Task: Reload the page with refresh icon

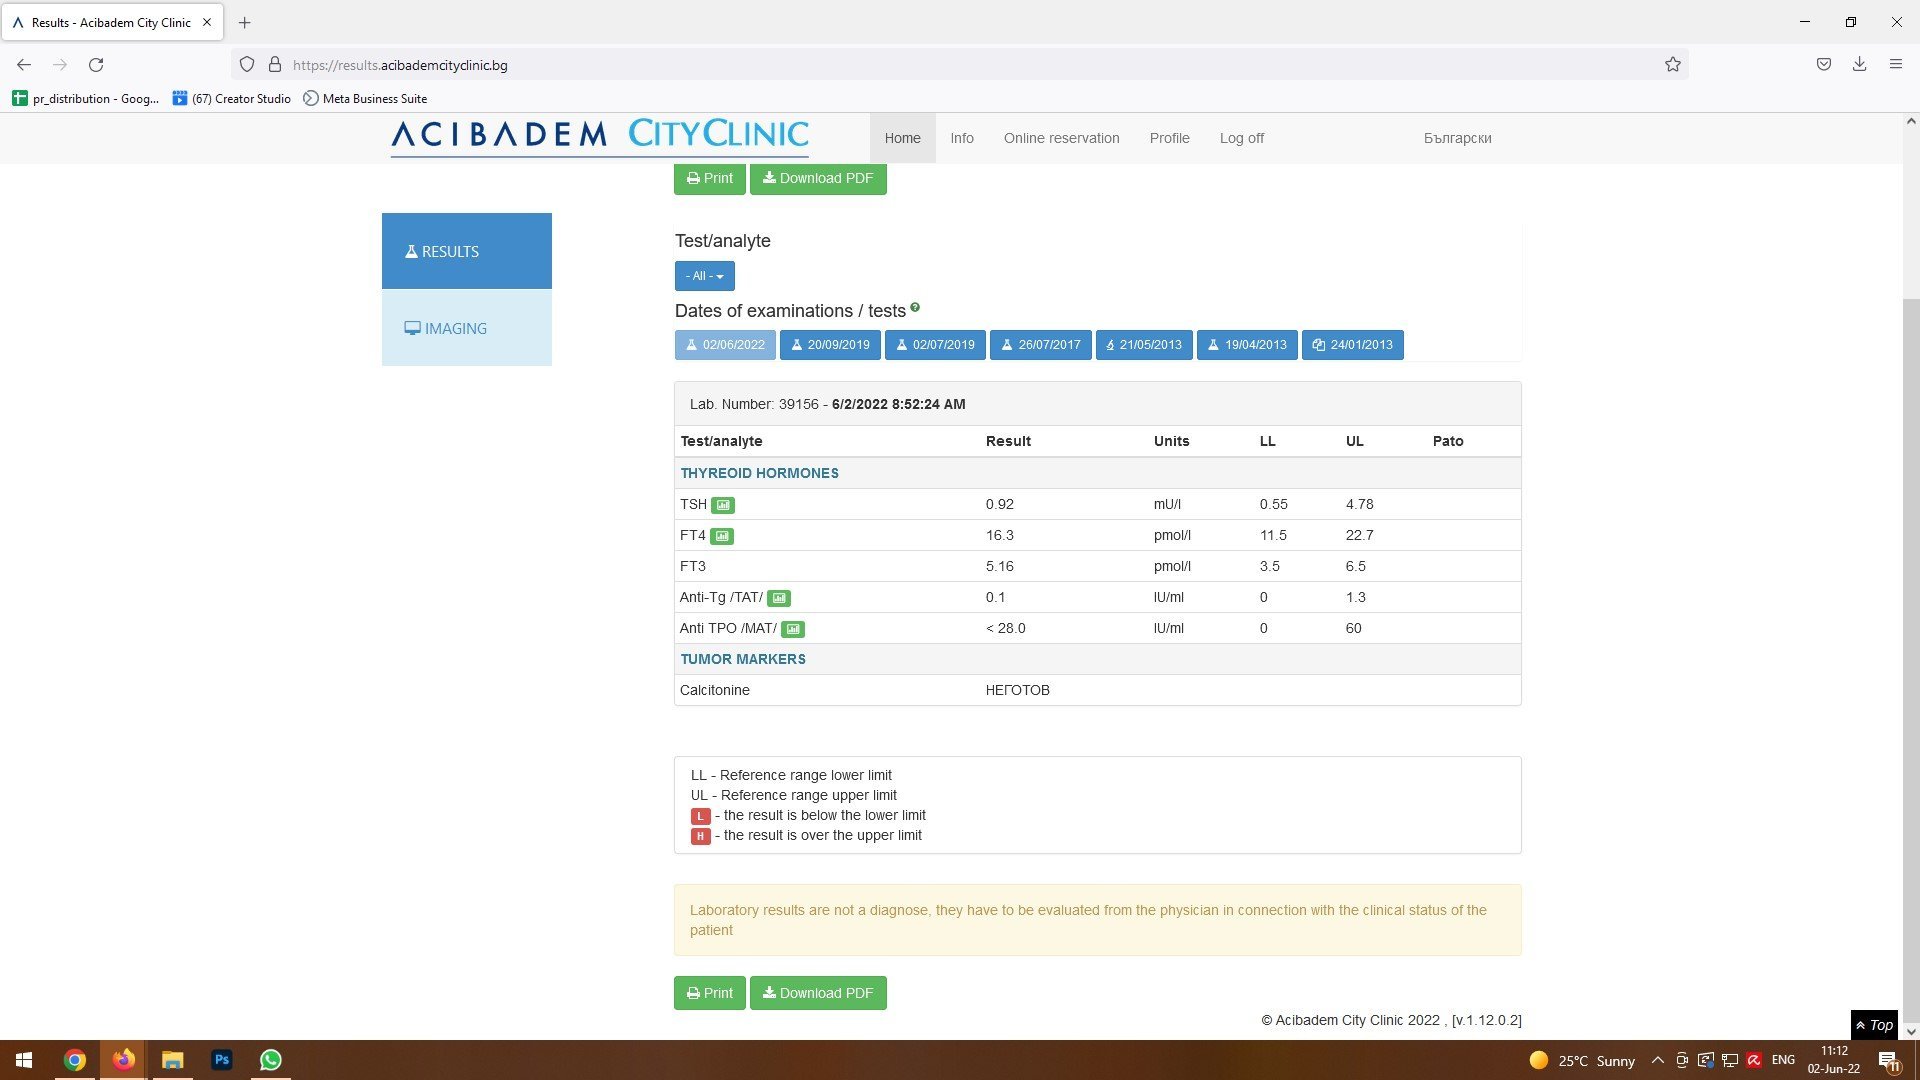Action: pos(96,65)
